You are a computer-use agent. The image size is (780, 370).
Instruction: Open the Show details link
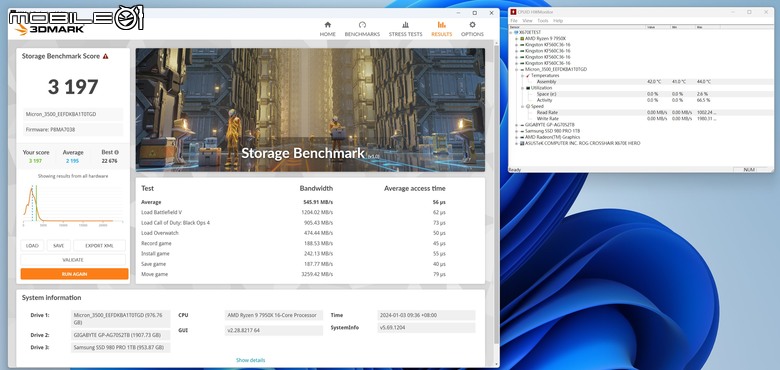point(250,360)
